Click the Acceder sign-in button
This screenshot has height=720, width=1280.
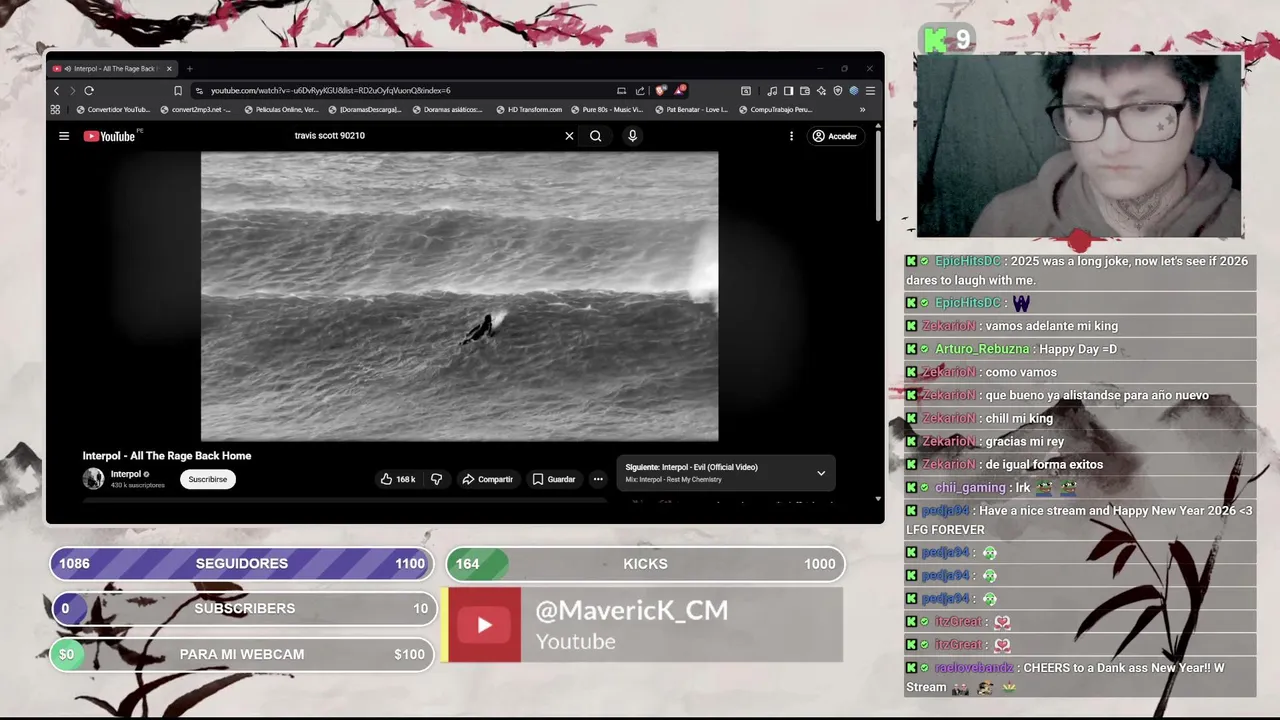(x=835, y=136)
